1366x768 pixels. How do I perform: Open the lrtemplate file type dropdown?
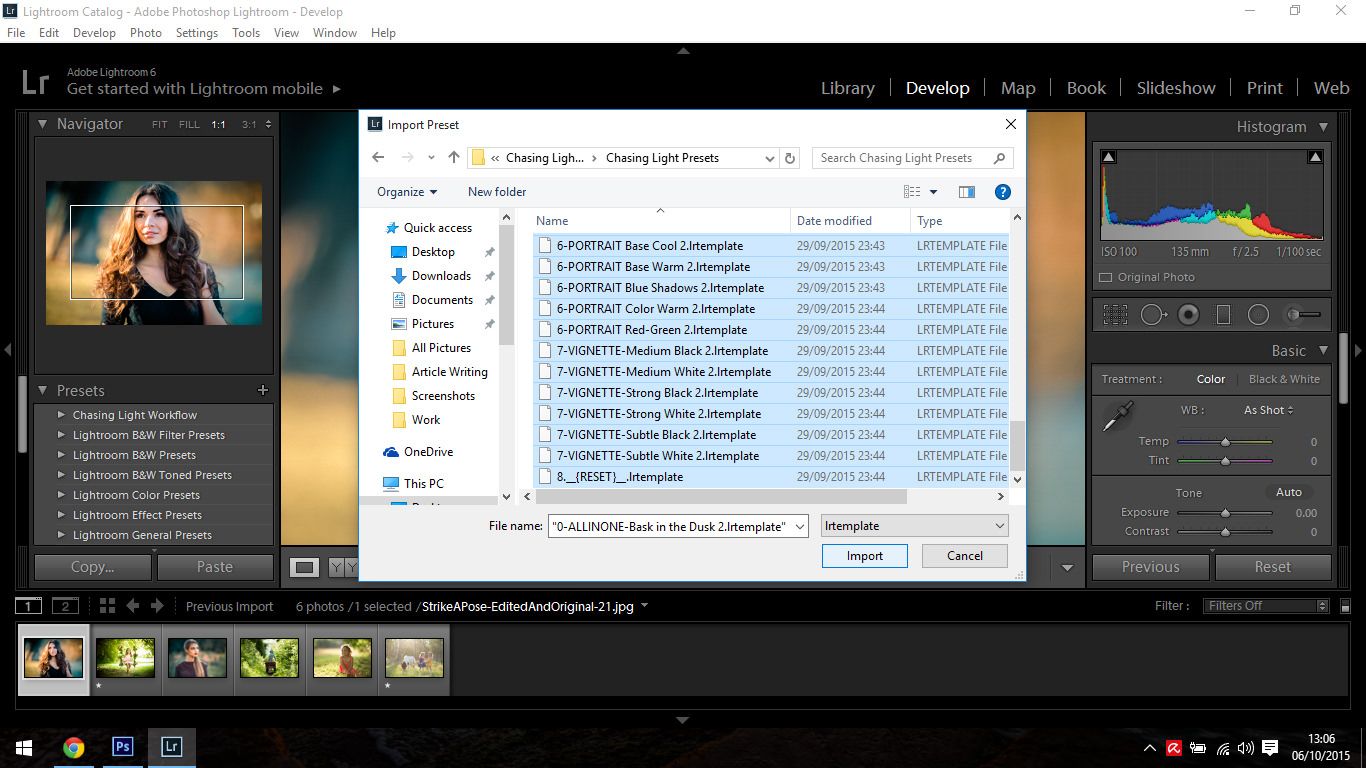tap(914, 525)
